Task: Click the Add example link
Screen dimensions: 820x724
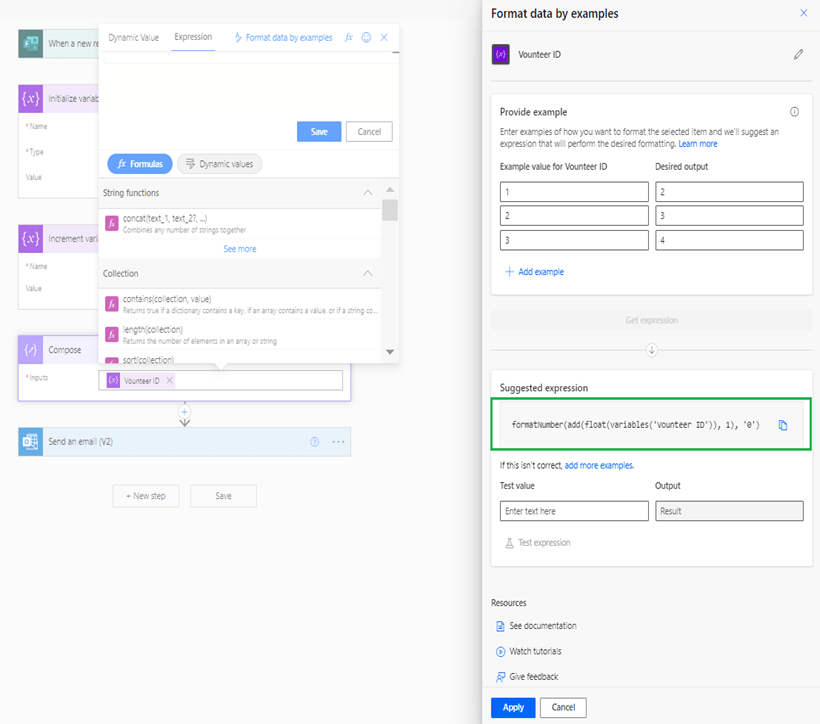Action: (534, 272)
